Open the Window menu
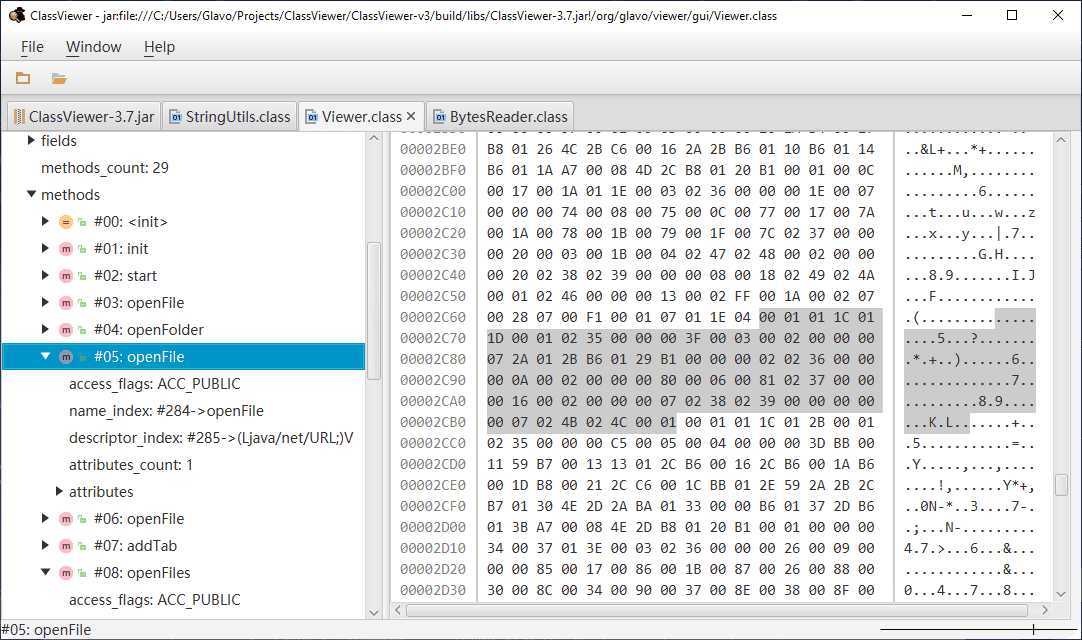The width and height of the screenshot is (1082, 640). pos(93,47)
